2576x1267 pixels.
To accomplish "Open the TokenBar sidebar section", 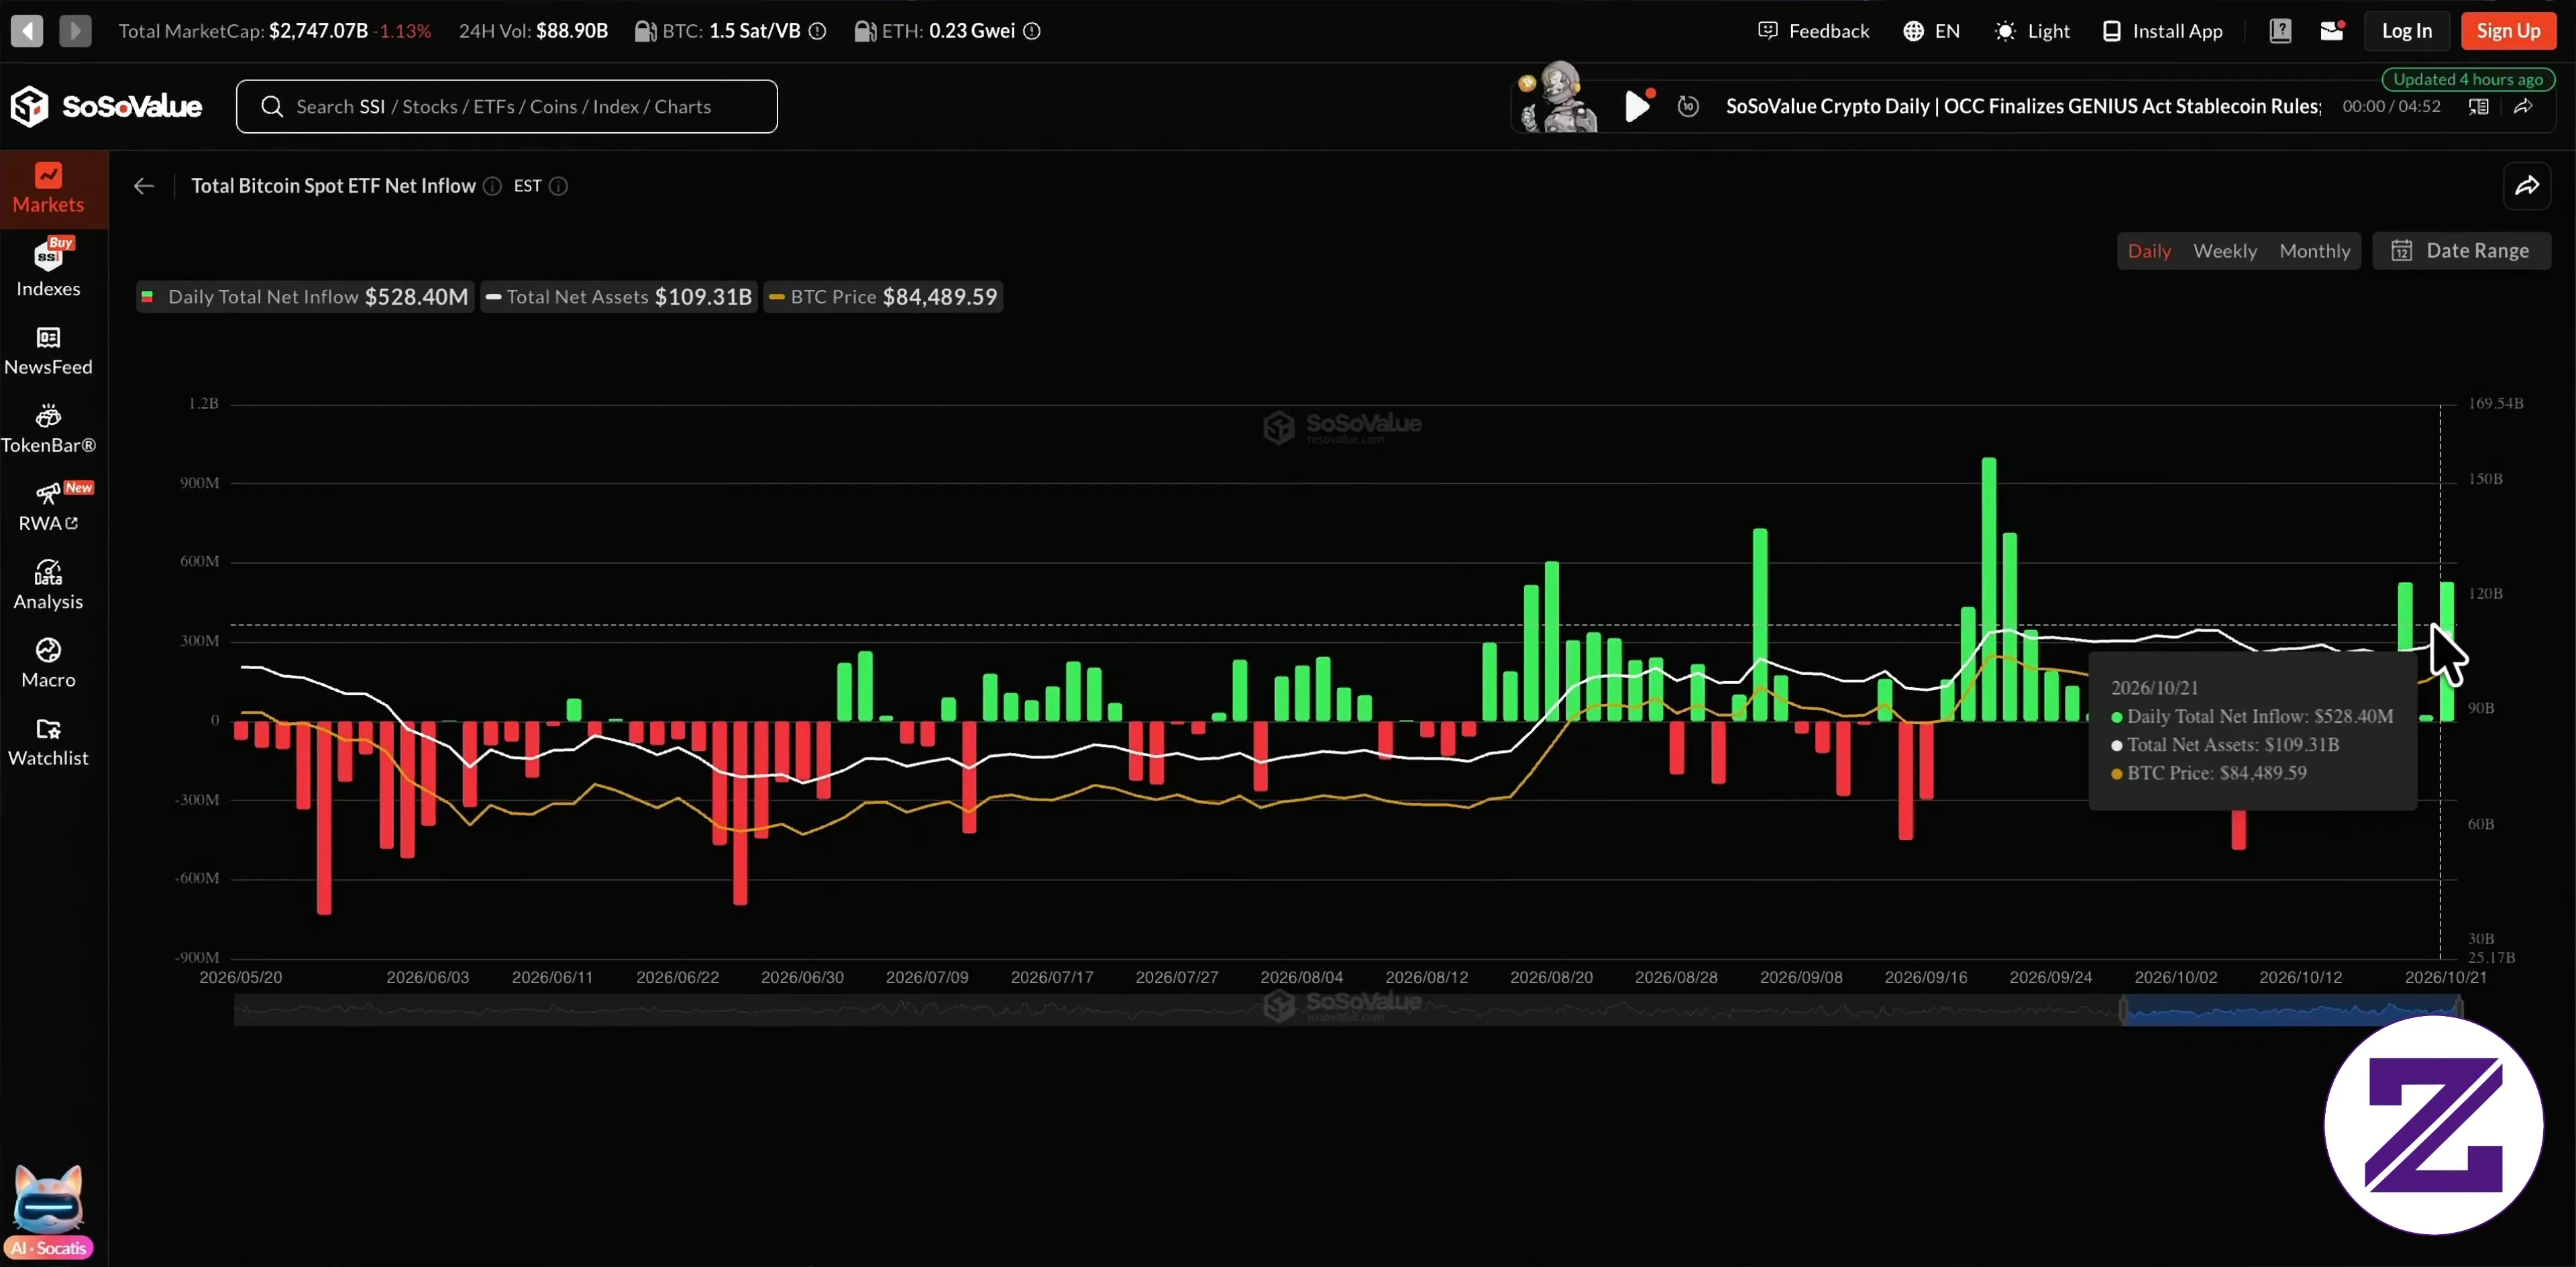I will 48,428.
